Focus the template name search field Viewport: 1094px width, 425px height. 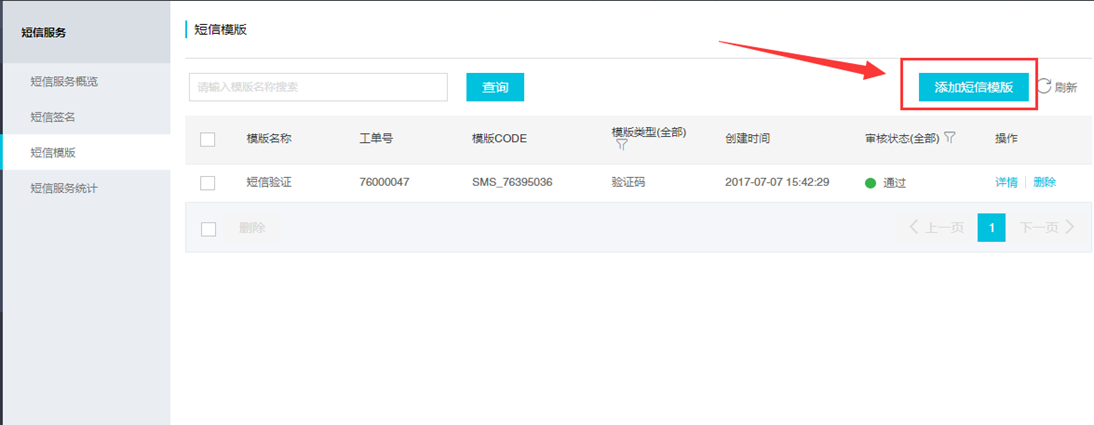pyautogui.click(x=318, y=87)
